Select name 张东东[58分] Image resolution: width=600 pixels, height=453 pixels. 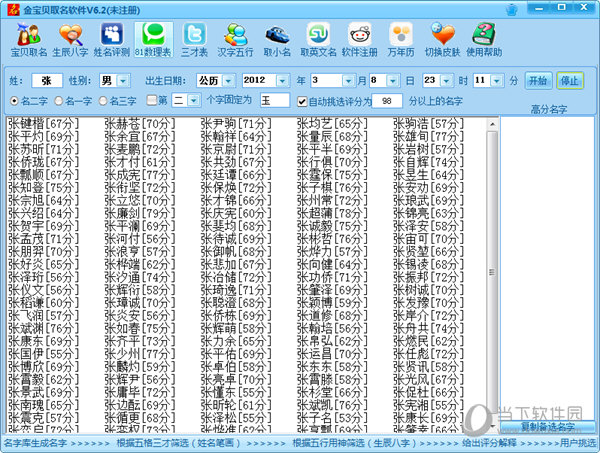point(332,367)
